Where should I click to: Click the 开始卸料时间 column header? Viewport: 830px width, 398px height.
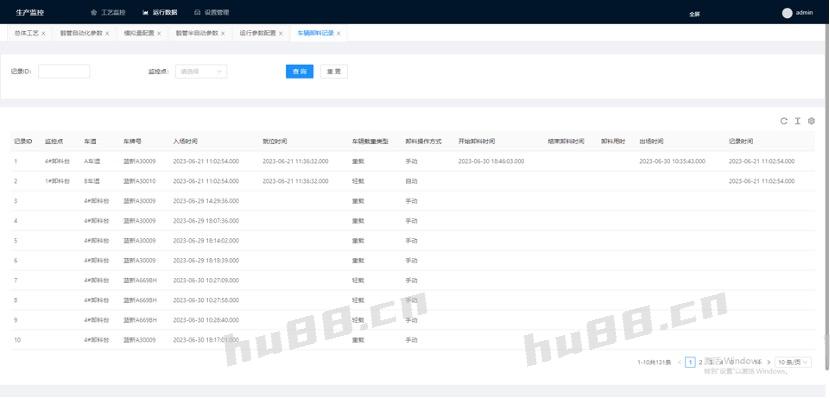tap(476, 142)
